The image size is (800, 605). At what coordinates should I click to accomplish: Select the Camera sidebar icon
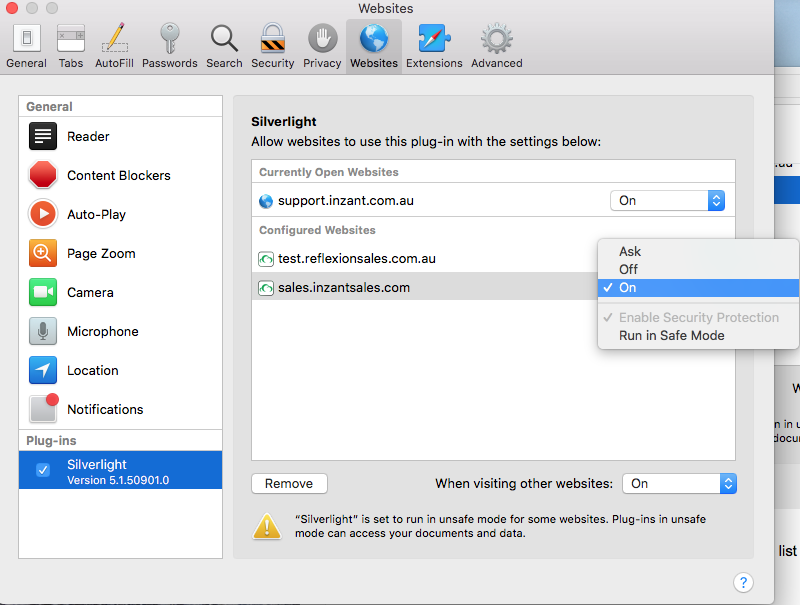43,292
